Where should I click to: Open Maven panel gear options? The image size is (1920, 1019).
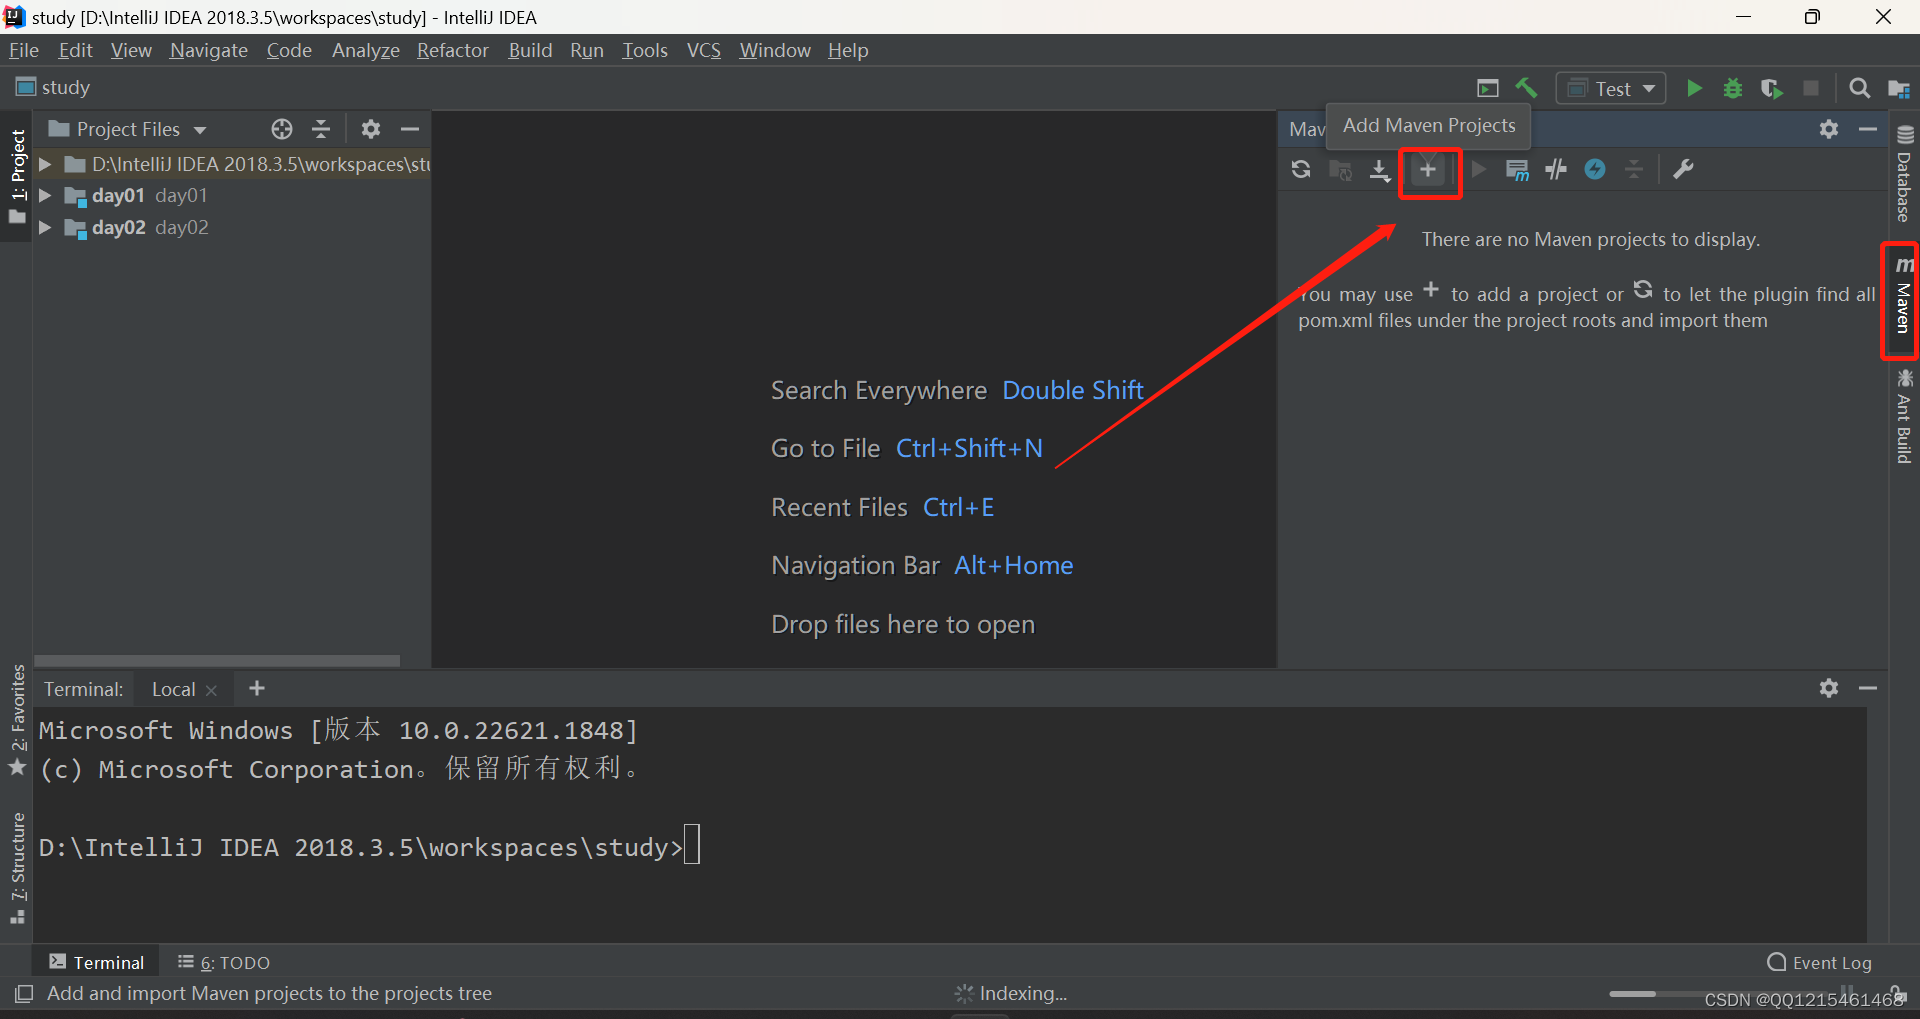coord(1829,129)
